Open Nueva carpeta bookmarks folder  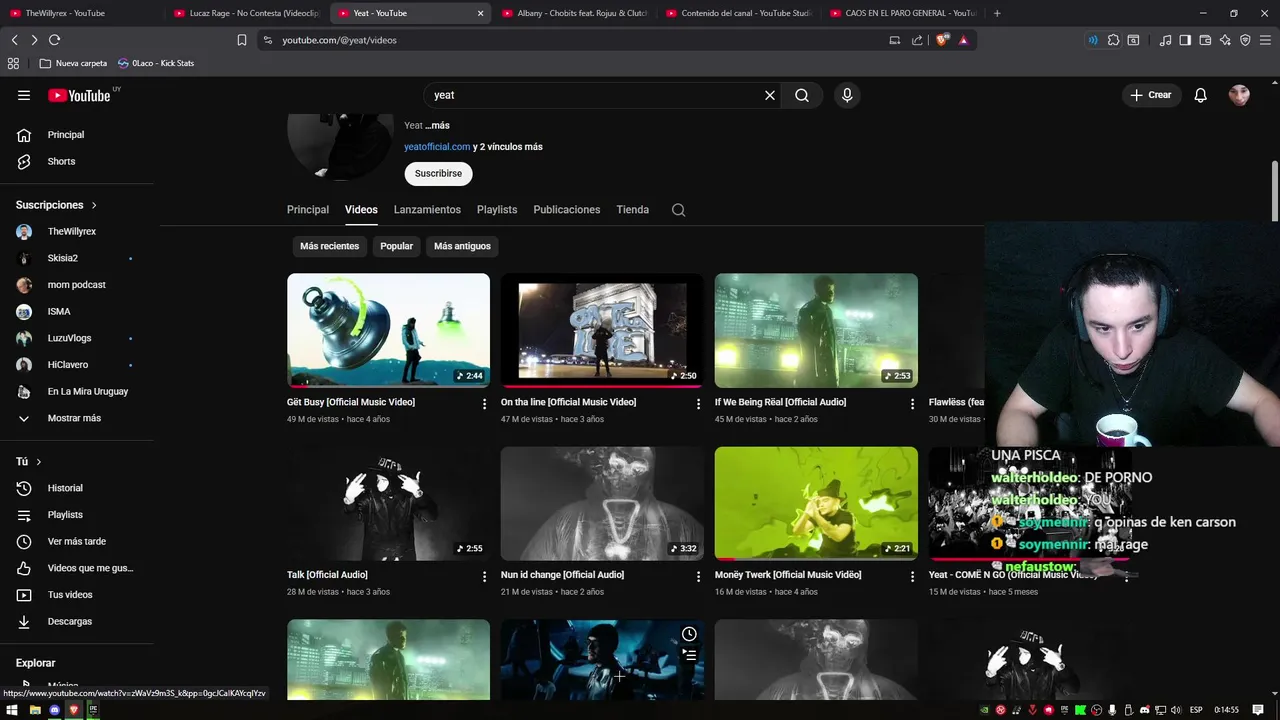coord(73,63)
